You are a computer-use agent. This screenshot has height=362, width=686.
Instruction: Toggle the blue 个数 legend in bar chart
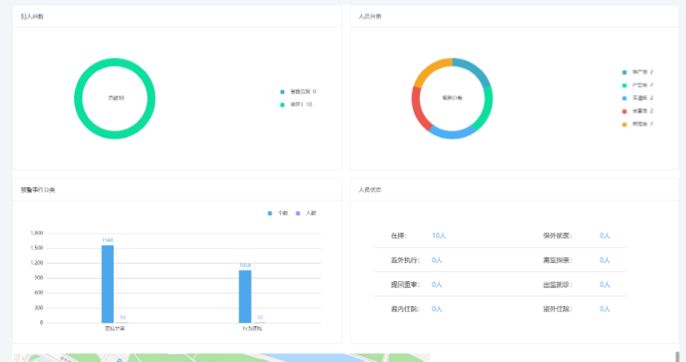point(278,213)
